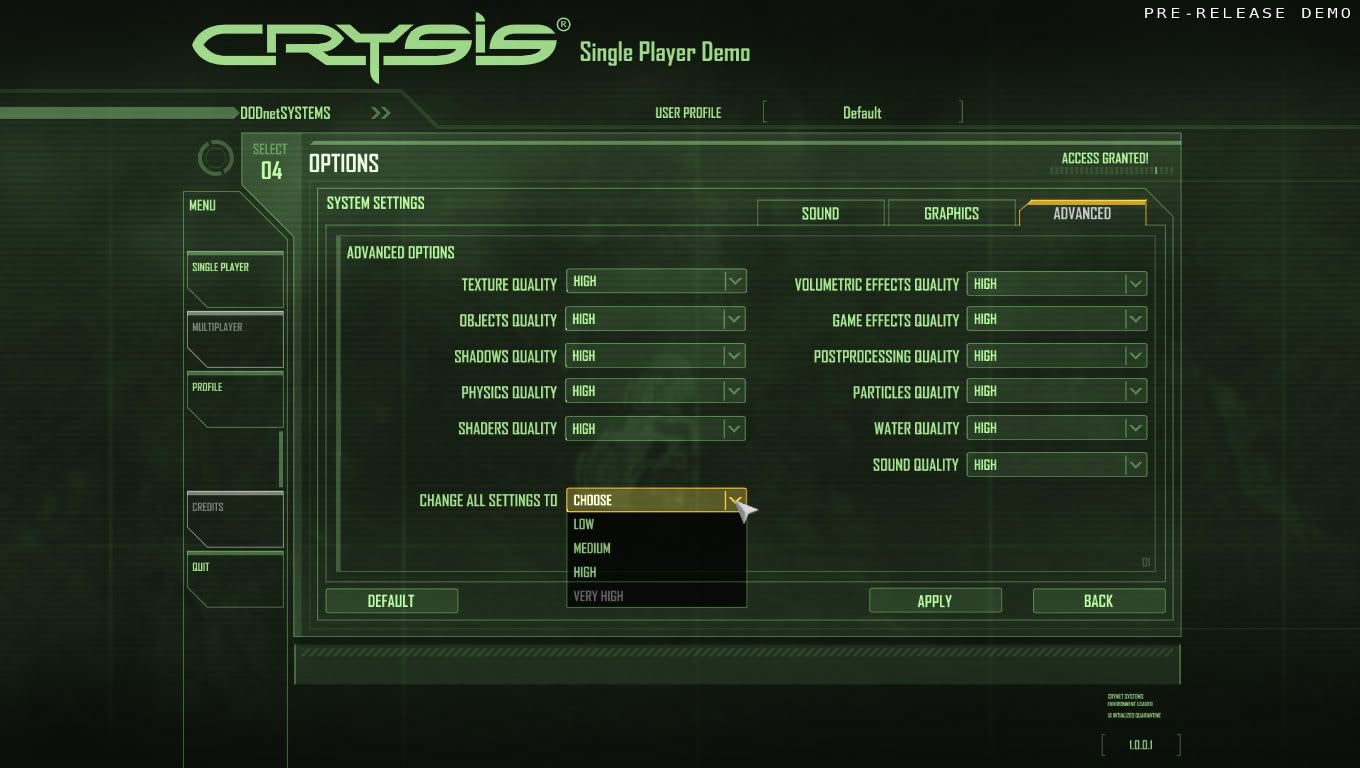The width and height of the screenshot is (1360, 768).
Task: Select Multiplayer in the side menu
Action: tap(235, 339)
